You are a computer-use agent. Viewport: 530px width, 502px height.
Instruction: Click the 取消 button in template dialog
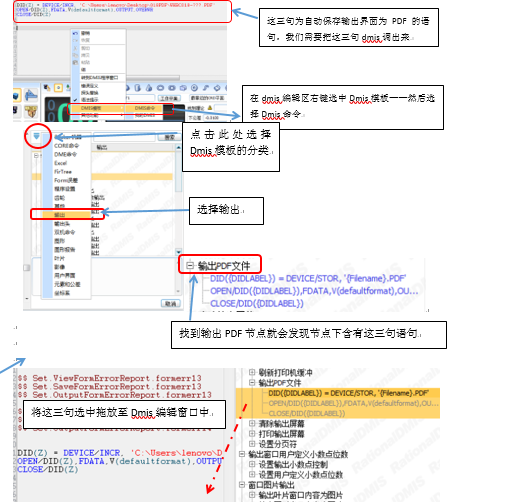tap(170, 304)
